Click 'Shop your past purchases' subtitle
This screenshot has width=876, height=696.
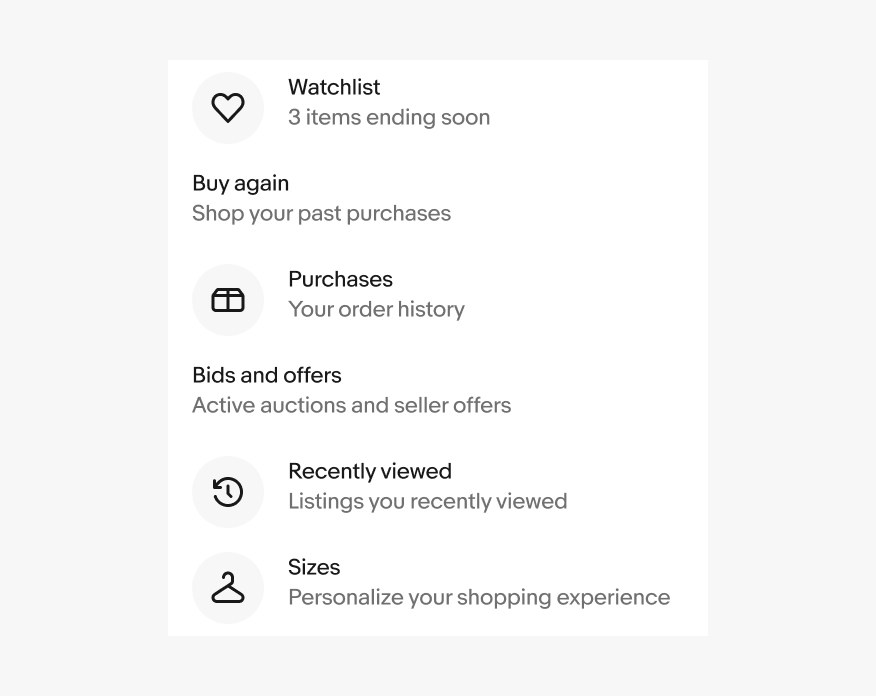pyautogui.click(x=321, y=213)
